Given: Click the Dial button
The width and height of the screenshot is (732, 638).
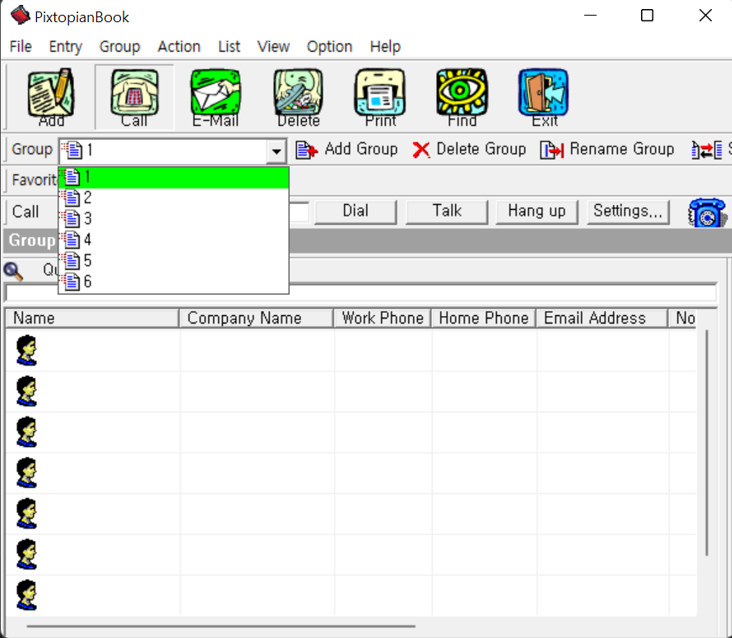Looking at the screenshot, I should click(x=356, y=211).
